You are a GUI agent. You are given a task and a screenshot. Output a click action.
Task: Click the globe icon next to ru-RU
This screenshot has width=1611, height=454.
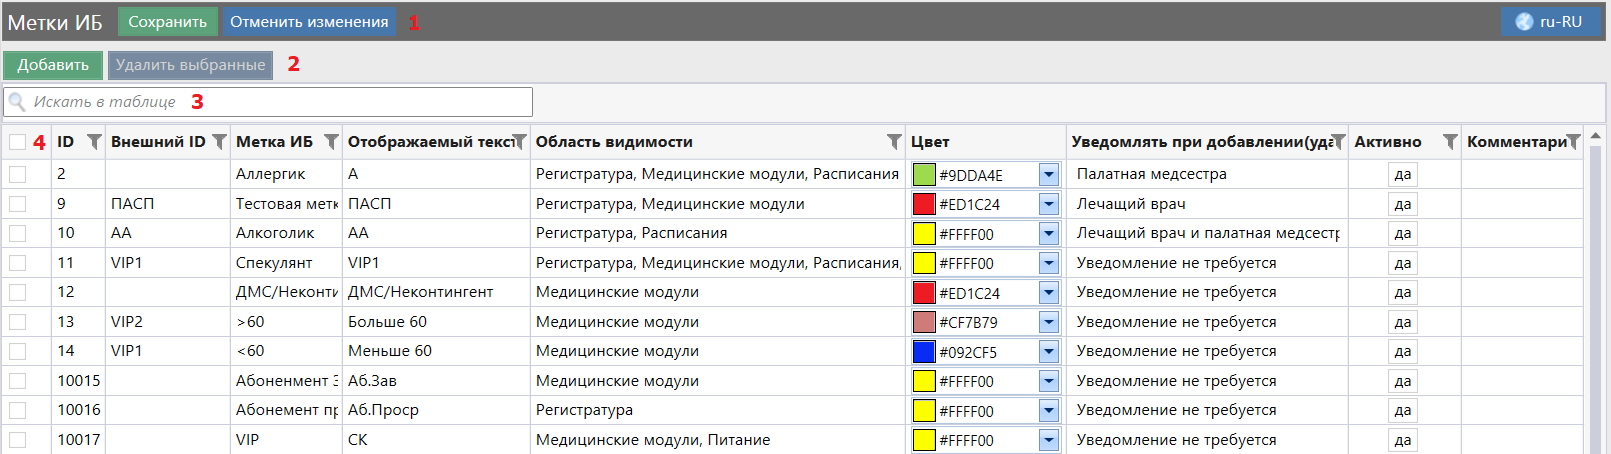(x=1524, y=22)
